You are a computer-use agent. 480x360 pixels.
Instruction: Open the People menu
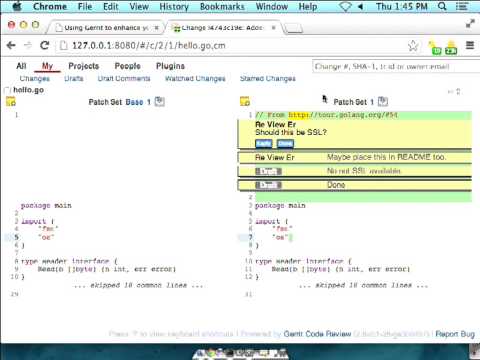point(127,66)
